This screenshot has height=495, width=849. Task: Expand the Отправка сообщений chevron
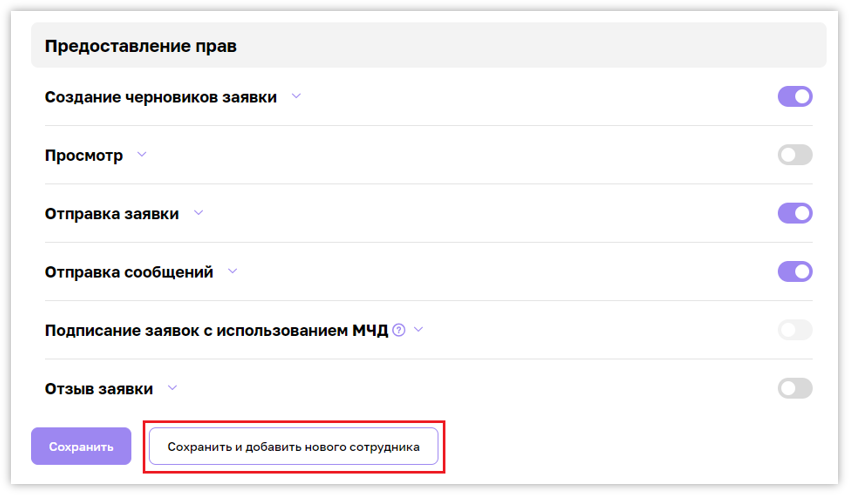point(232,271)
